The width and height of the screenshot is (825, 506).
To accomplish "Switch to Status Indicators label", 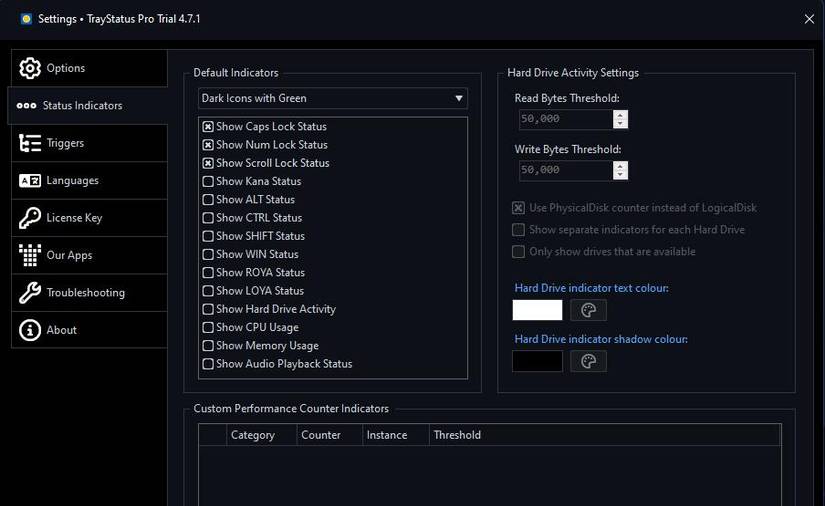I will pyautogui.click(x=82, y=106).
